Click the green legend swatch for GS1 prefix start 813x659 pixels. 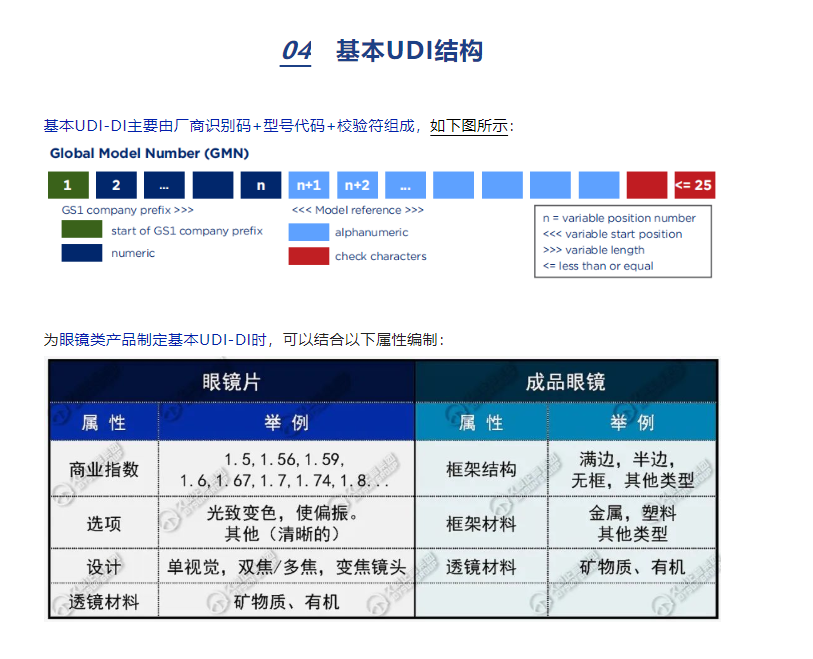coord(81,230)
